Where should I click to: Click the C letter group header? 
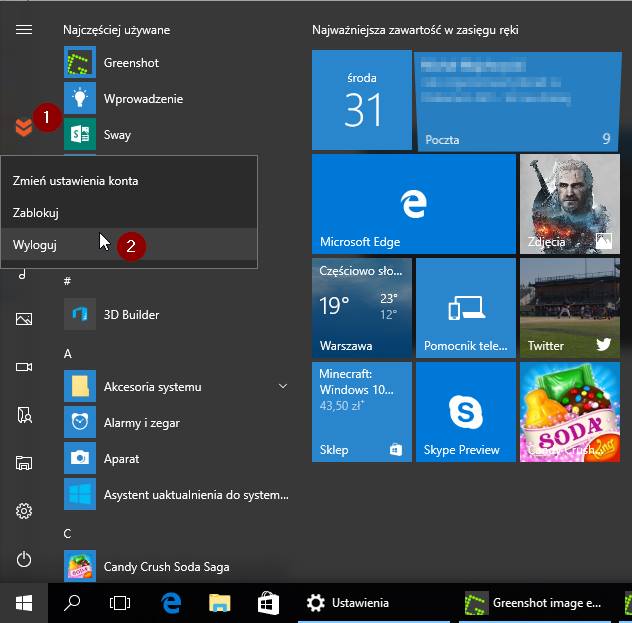pyautogui.click(x=67, y=534)
